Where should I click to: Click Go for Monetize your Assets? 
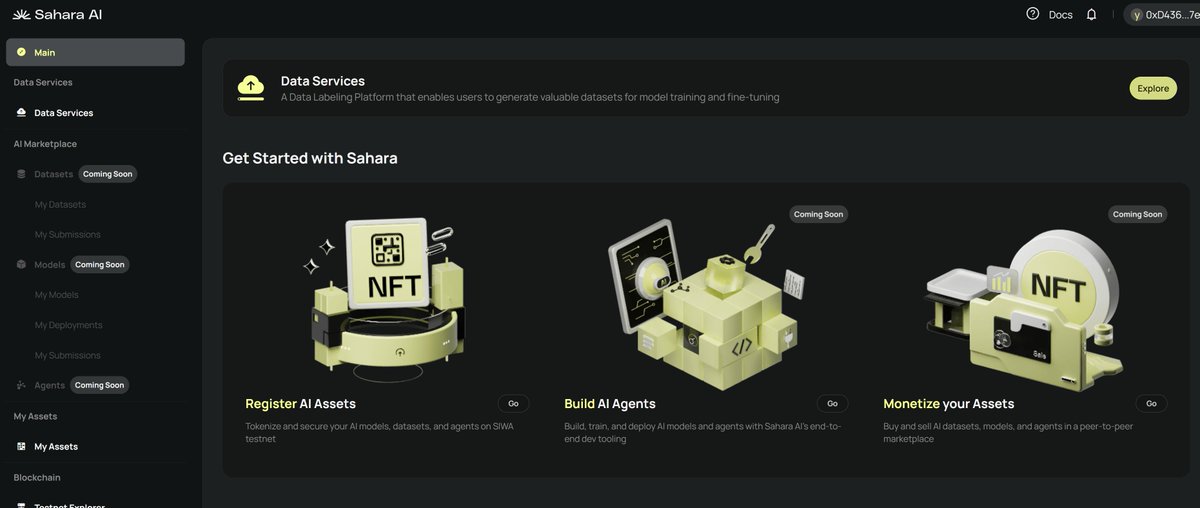pyautogui.click(x=1151, y=404)
